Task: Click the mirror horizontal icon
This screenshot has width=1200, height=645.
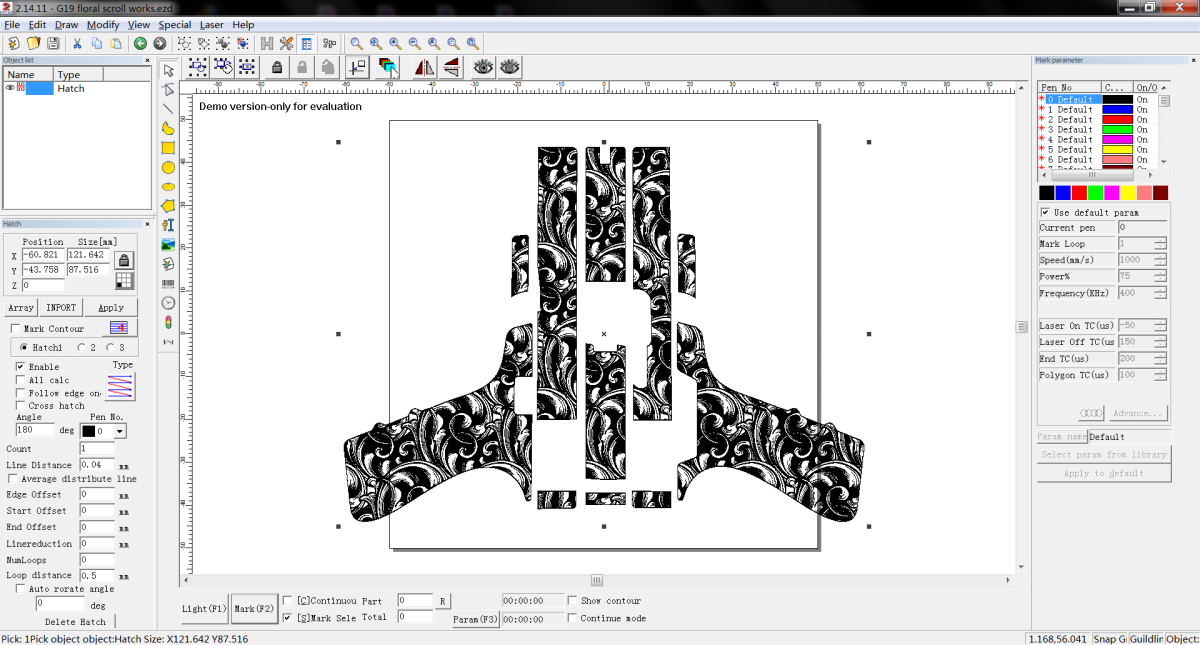Action: click(424, 67)
